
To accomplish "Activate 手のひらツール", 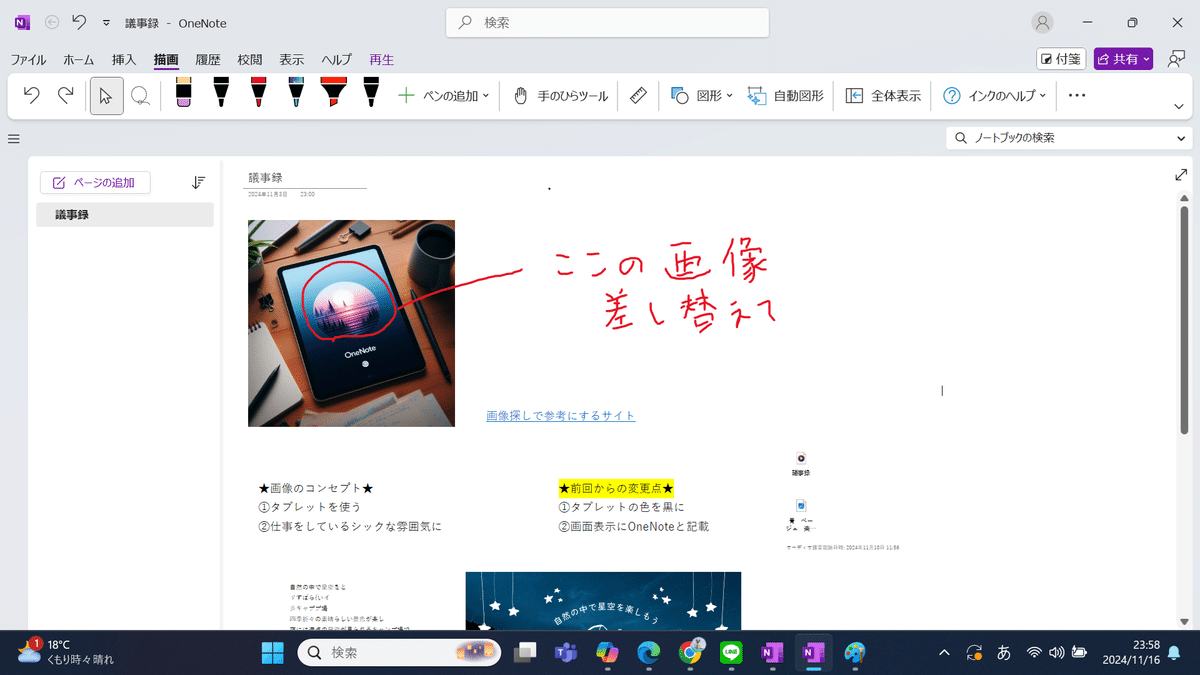I will [x=560, y=96].
